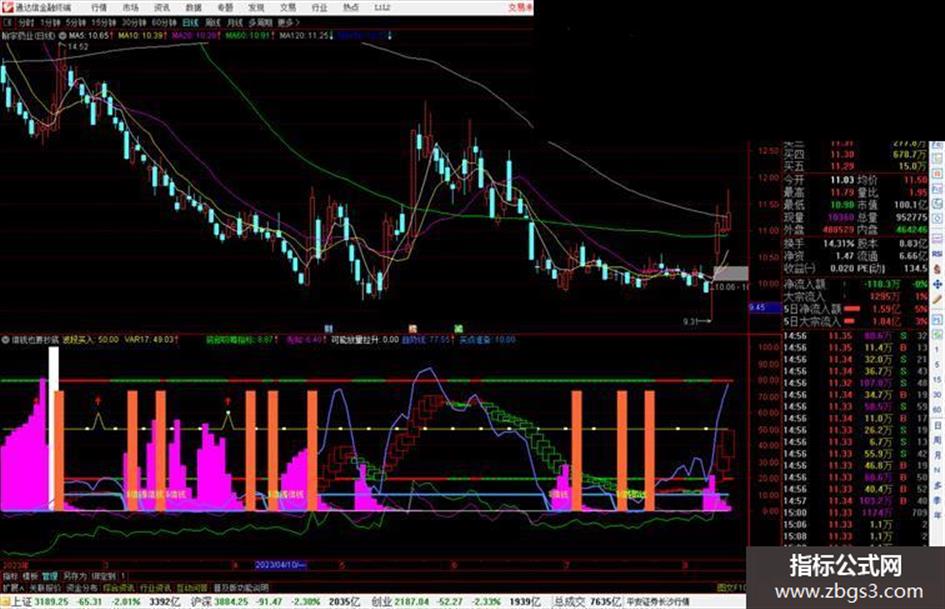Open the 资金分布 bottom tab

(81, 587)
